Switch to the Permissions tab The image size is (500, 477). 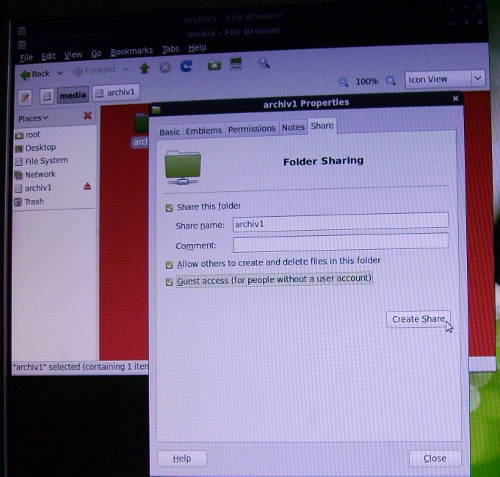[x=252, y=129]
